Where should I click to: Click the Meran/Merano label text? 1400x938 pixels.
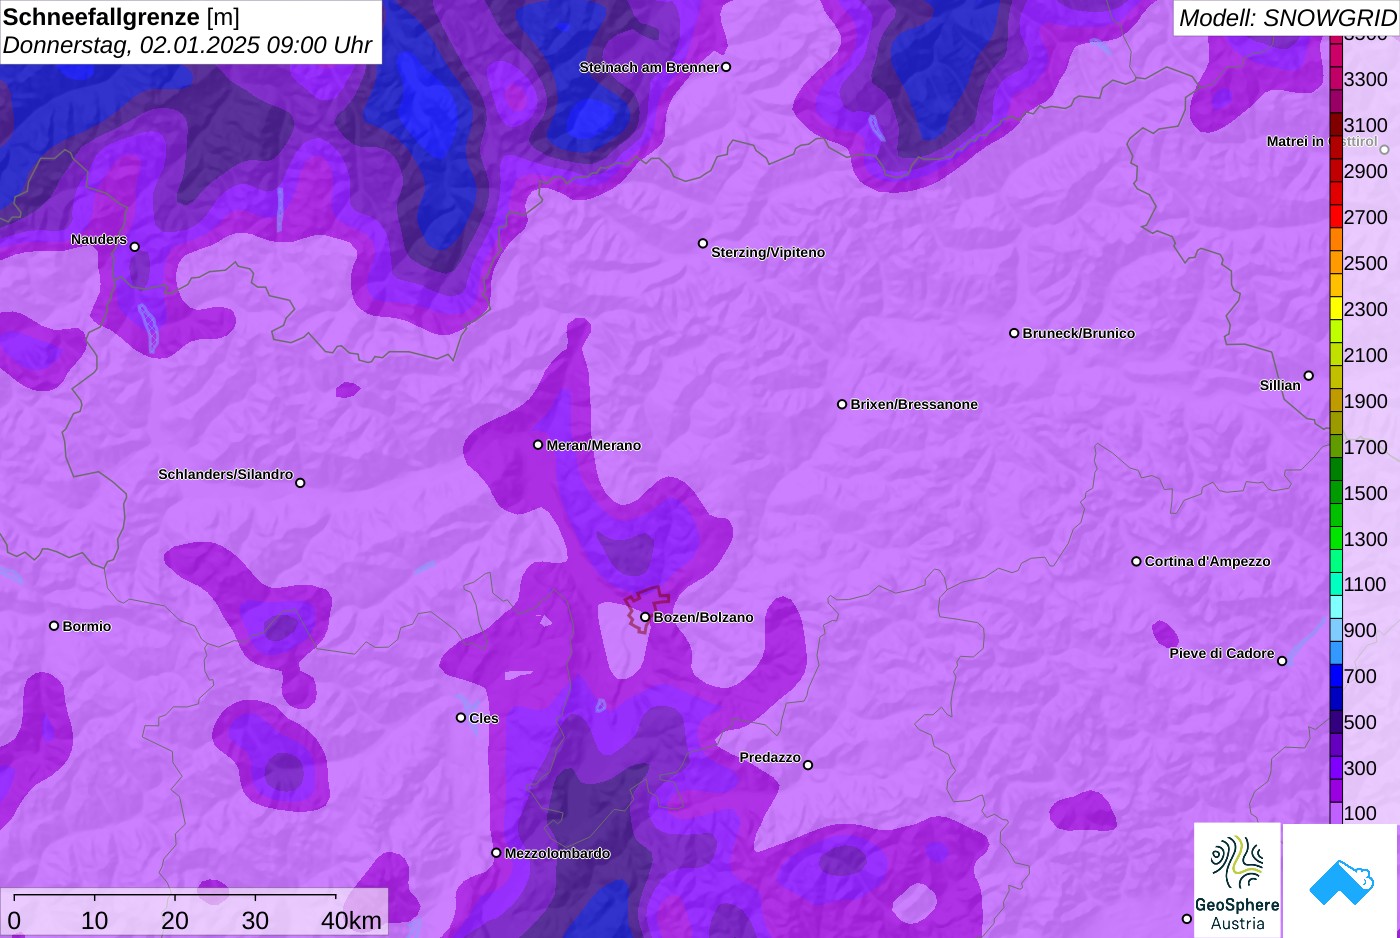click(x=594, y=445)
